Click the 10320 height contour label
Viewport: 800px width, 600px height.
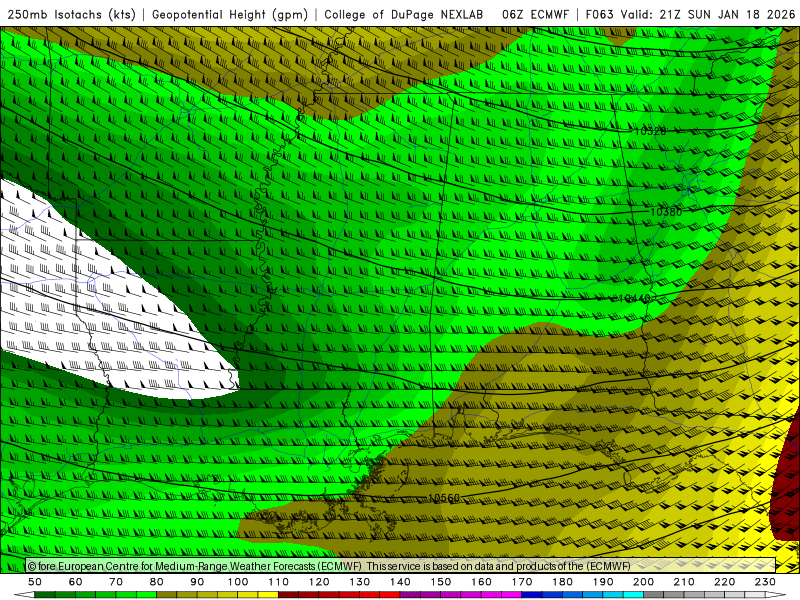[650, 131]
